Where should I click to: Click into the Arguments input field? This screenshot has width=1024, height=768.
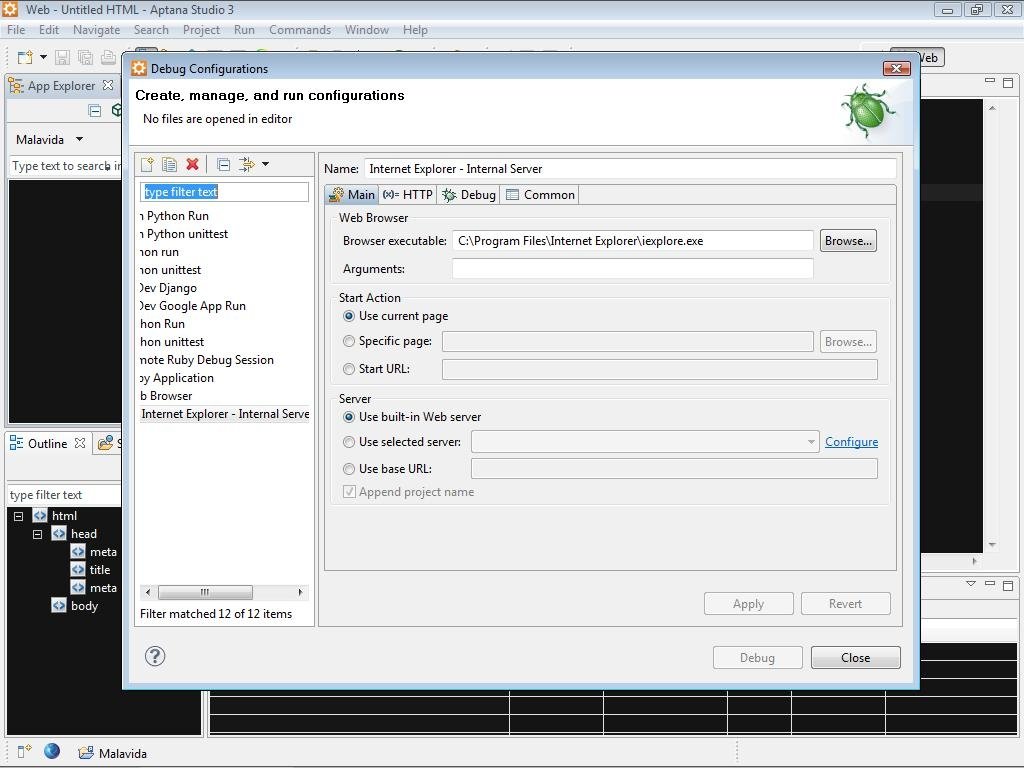coord(633,268)
